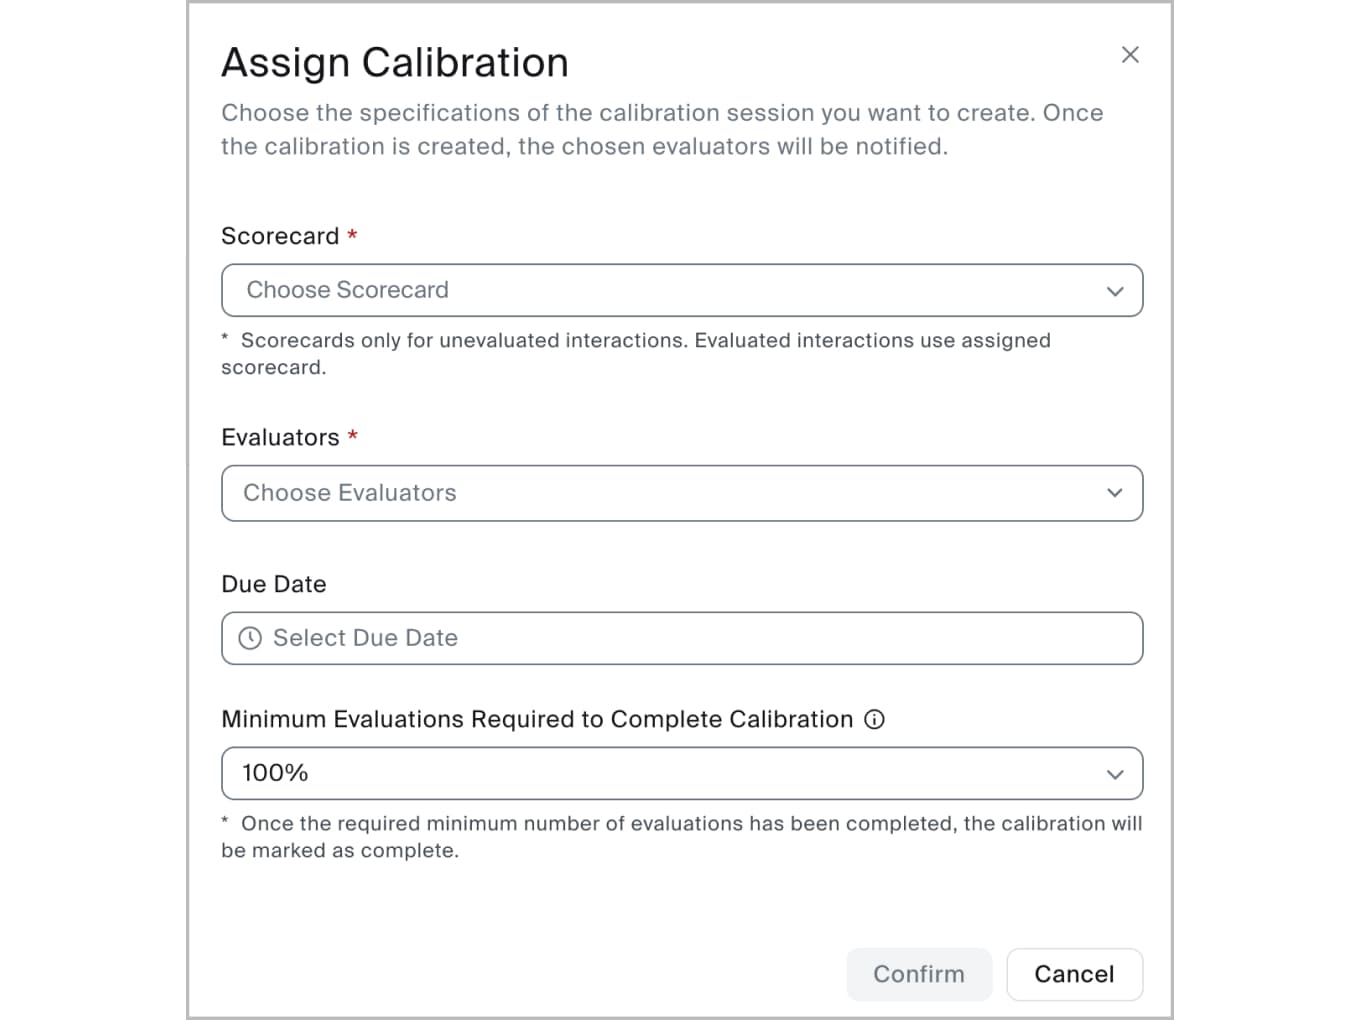Click the Scorecard field label

tap(280, 236)
